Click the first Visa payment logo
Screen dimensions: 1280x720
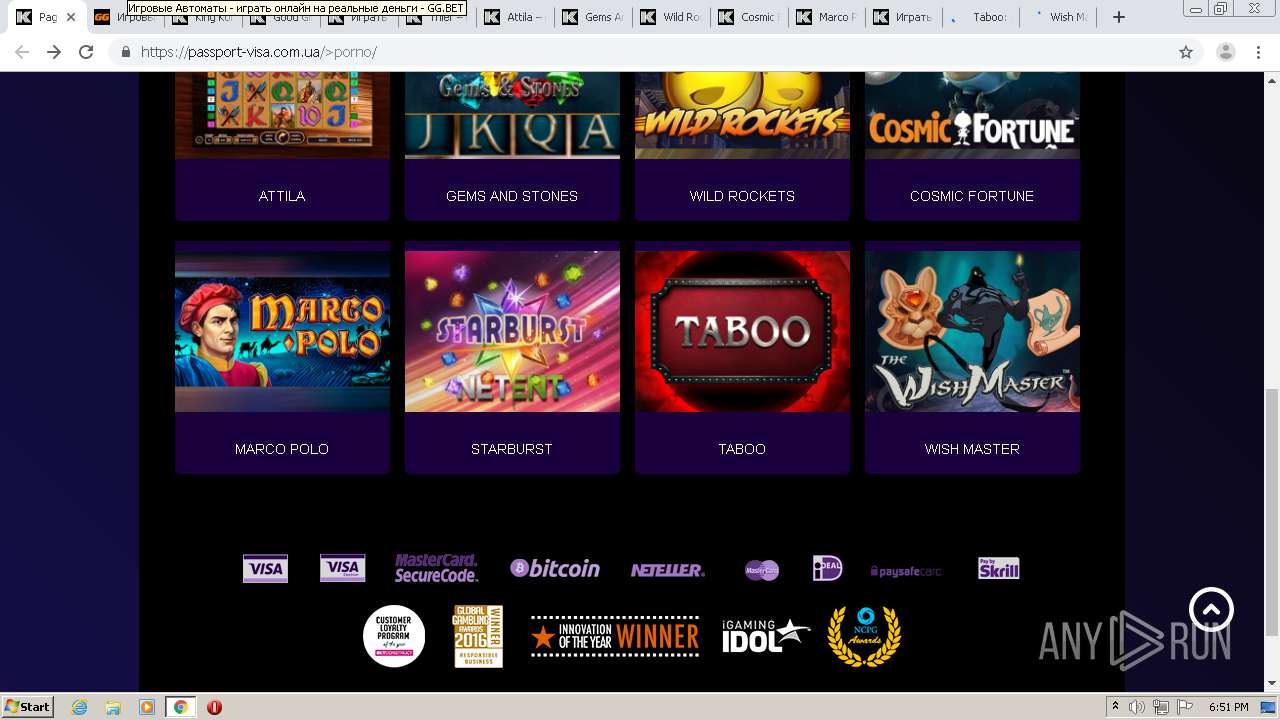coord(265,569)
